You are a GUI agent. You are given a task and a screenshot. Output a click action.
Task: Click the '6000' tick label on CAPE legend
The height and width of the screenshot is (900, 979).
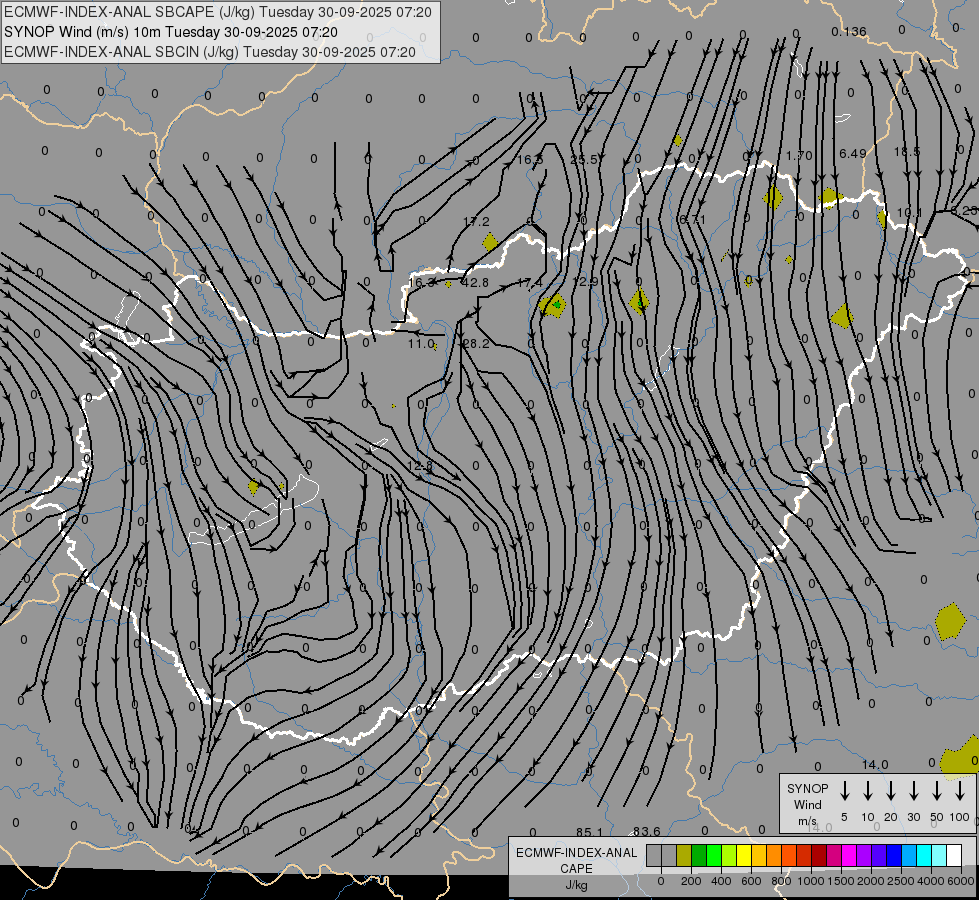click(x=961, y=881)
